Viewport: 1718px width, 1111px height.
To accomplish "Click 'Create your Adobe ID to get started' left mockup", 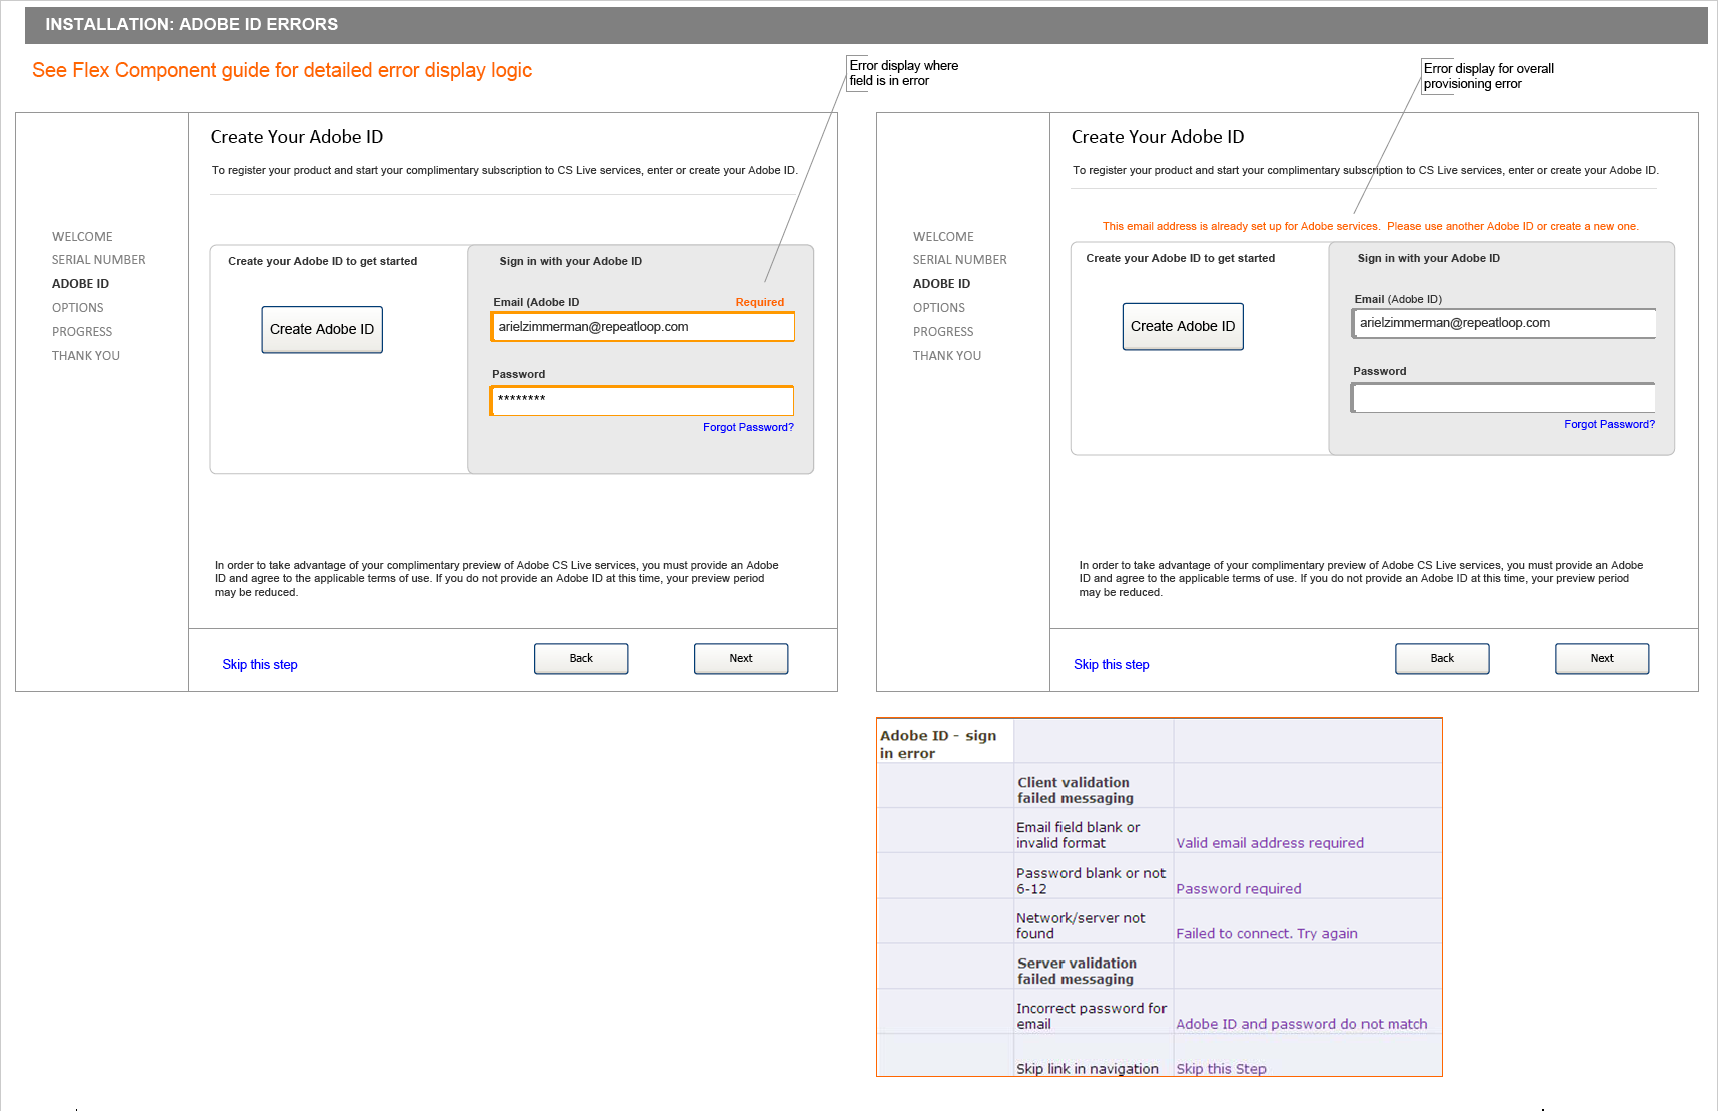I will pyautogui.click(x=323, y=261).
